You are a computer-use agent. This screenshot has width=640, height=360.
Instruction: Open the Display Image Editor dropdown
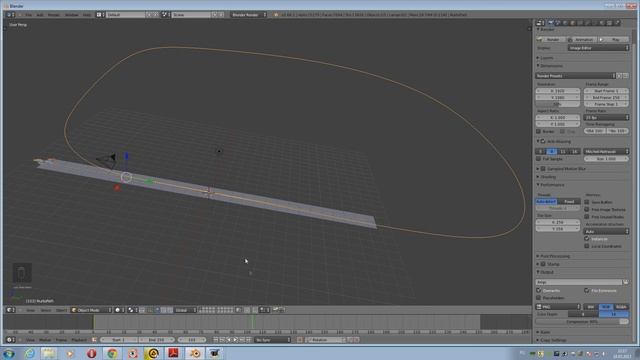coord(598,48)
